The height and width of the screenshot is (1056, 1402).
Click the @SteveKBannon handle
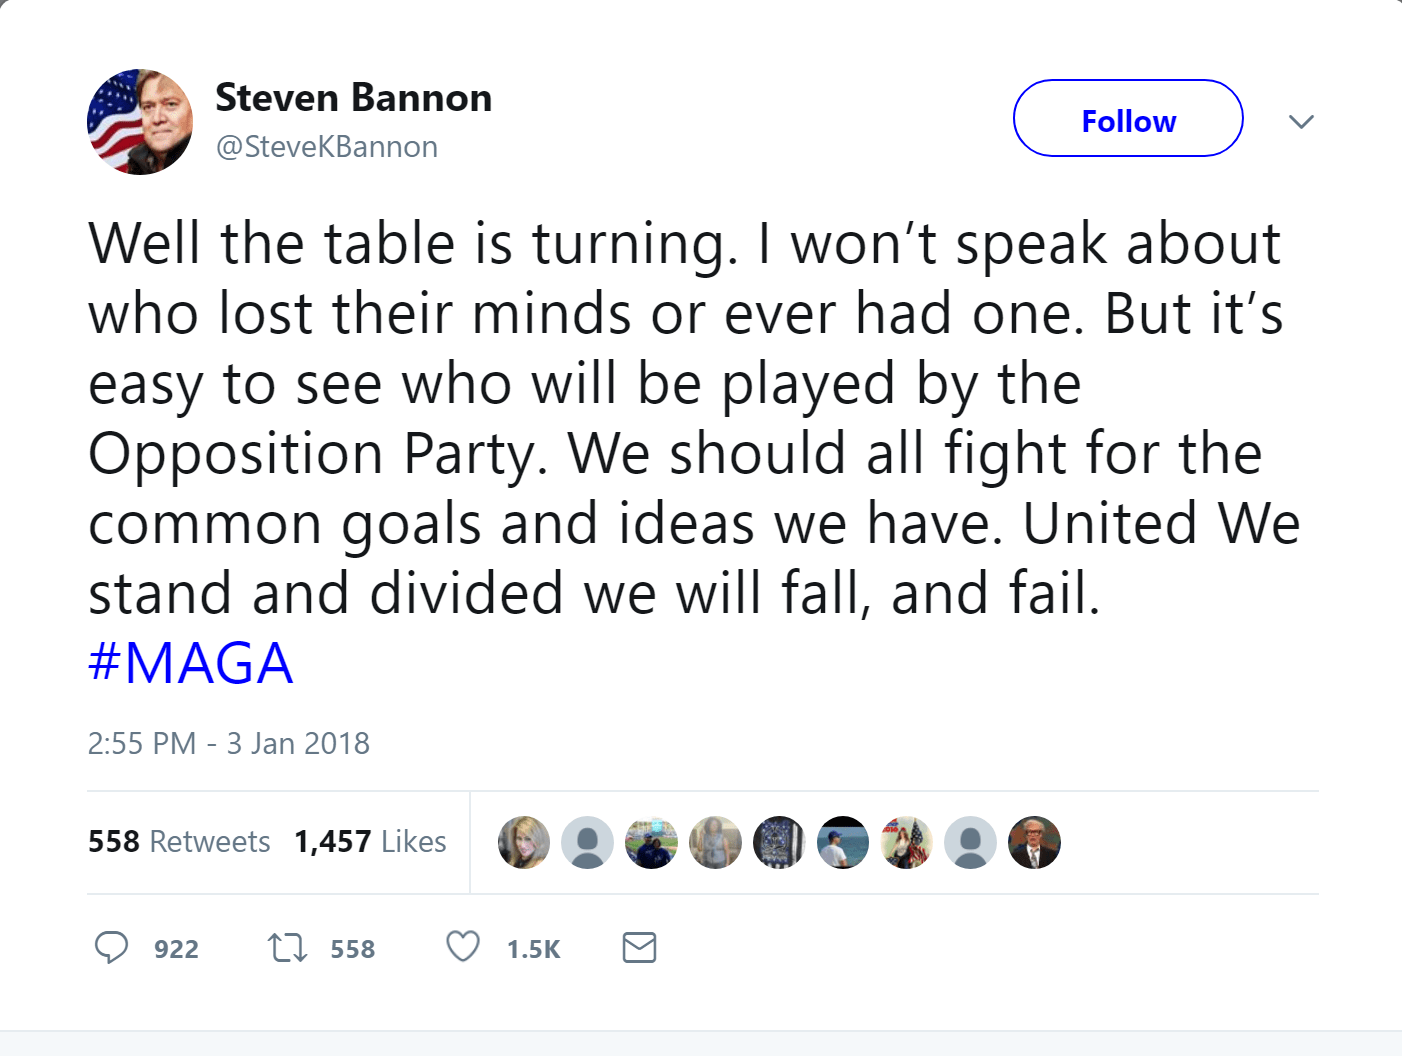click(x=327, y=146)
